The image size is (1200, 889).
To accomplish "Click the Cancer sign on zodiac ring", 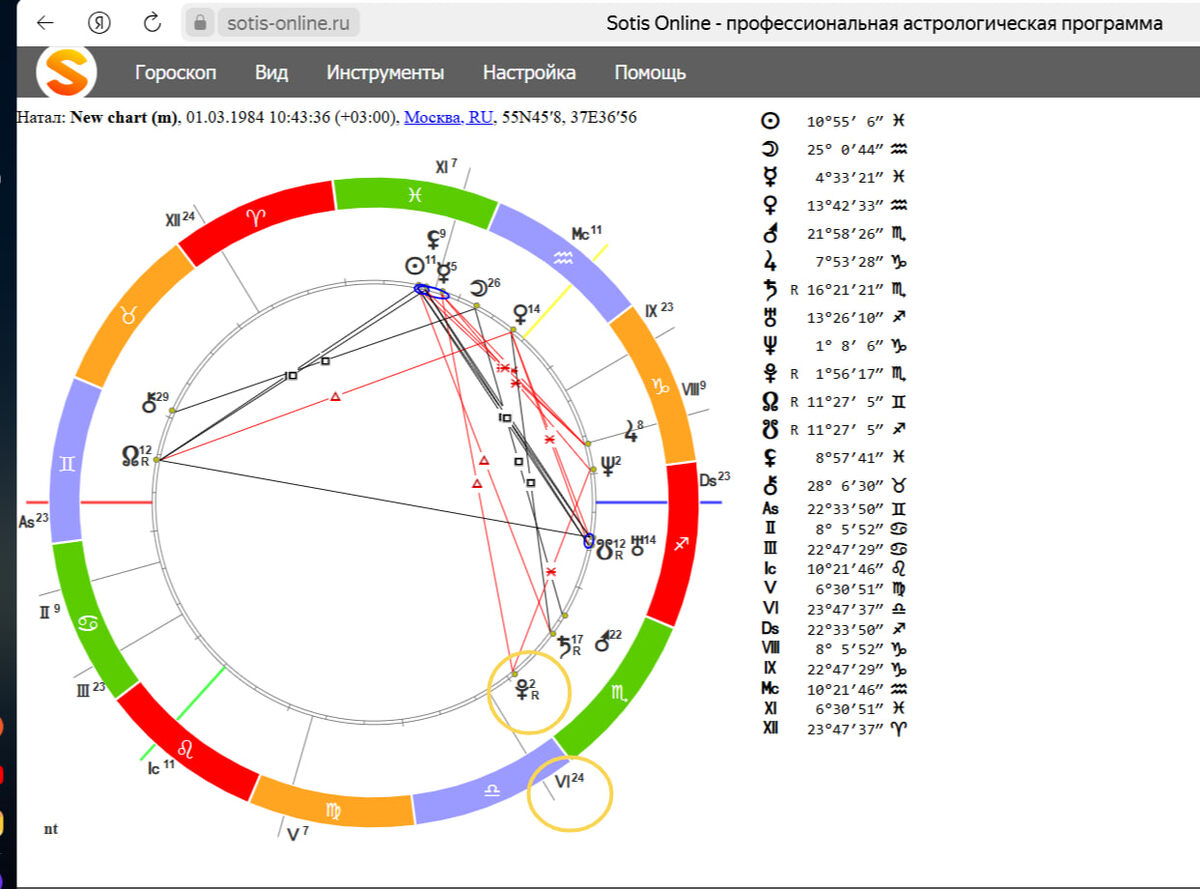I will tap(88, 623).
